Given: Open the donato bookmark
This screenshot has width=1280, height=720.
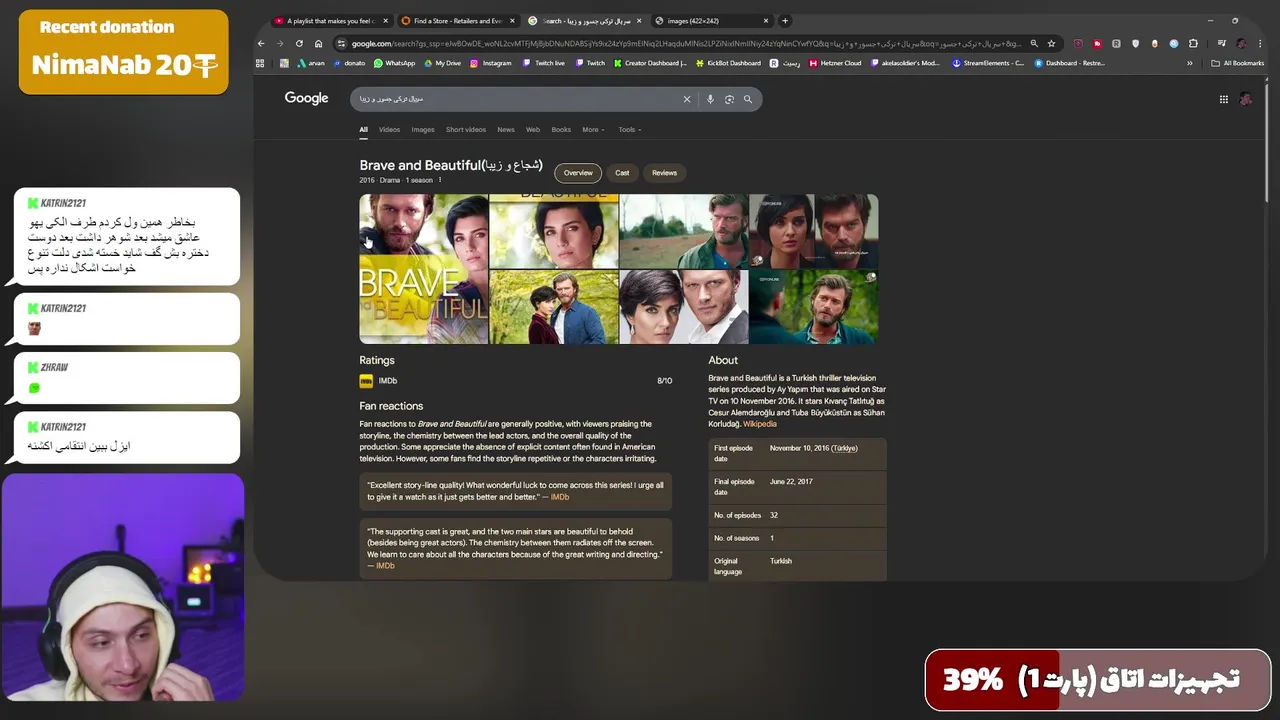Looking at the screenshot, I should (350, 63).
